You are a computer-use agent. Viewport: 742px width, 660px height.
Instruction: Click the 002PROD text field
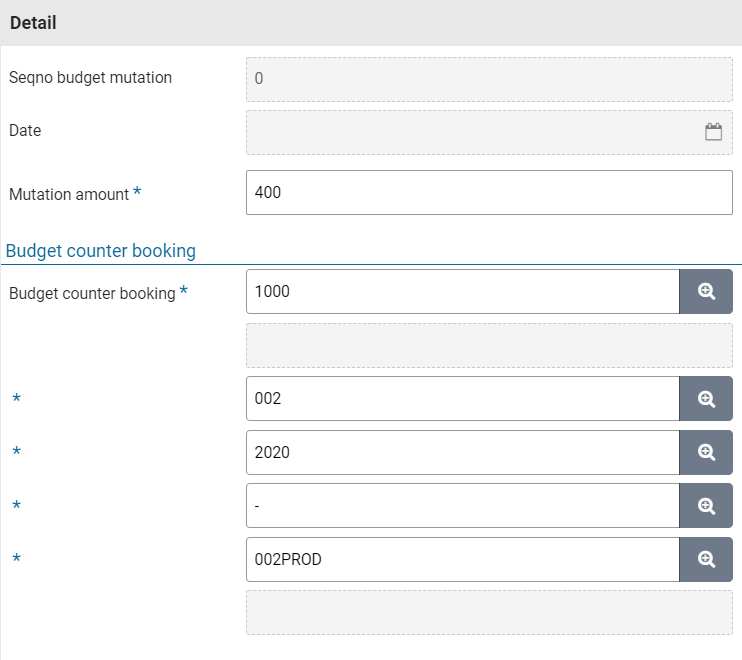(463, 559)
